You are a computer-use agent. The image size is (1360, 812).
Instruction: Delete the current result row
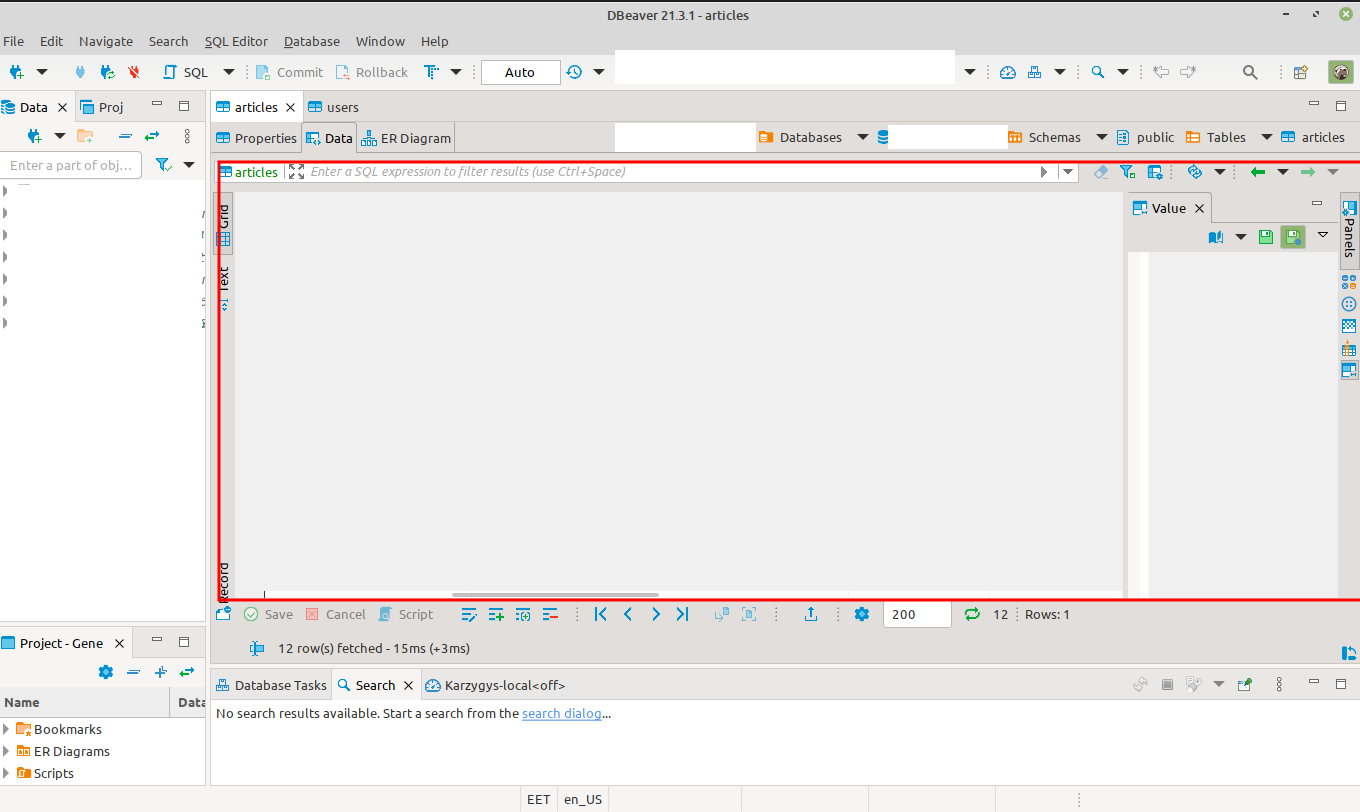click(x=549, y=614)
